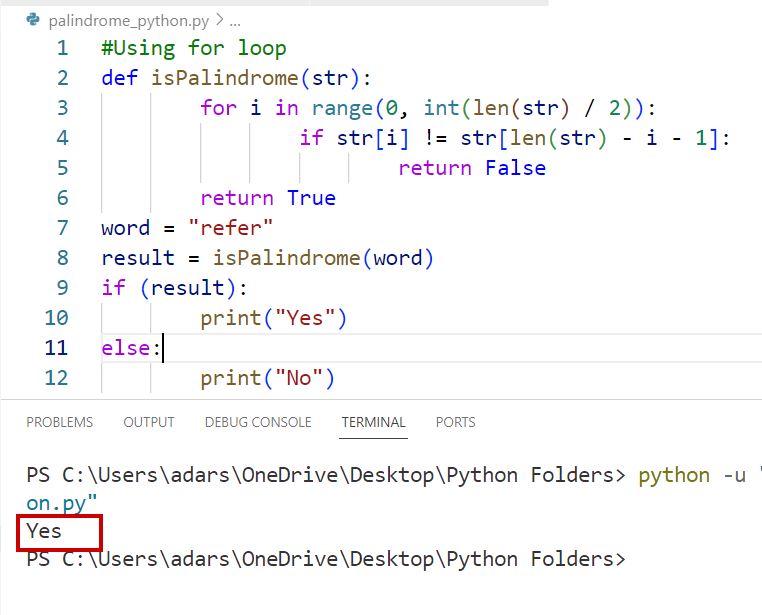The width and height of the screenshot is (762, 615).
Task: Click the comment '#Using for loop'
Action: pyautogui.click(x=194, y=48)
